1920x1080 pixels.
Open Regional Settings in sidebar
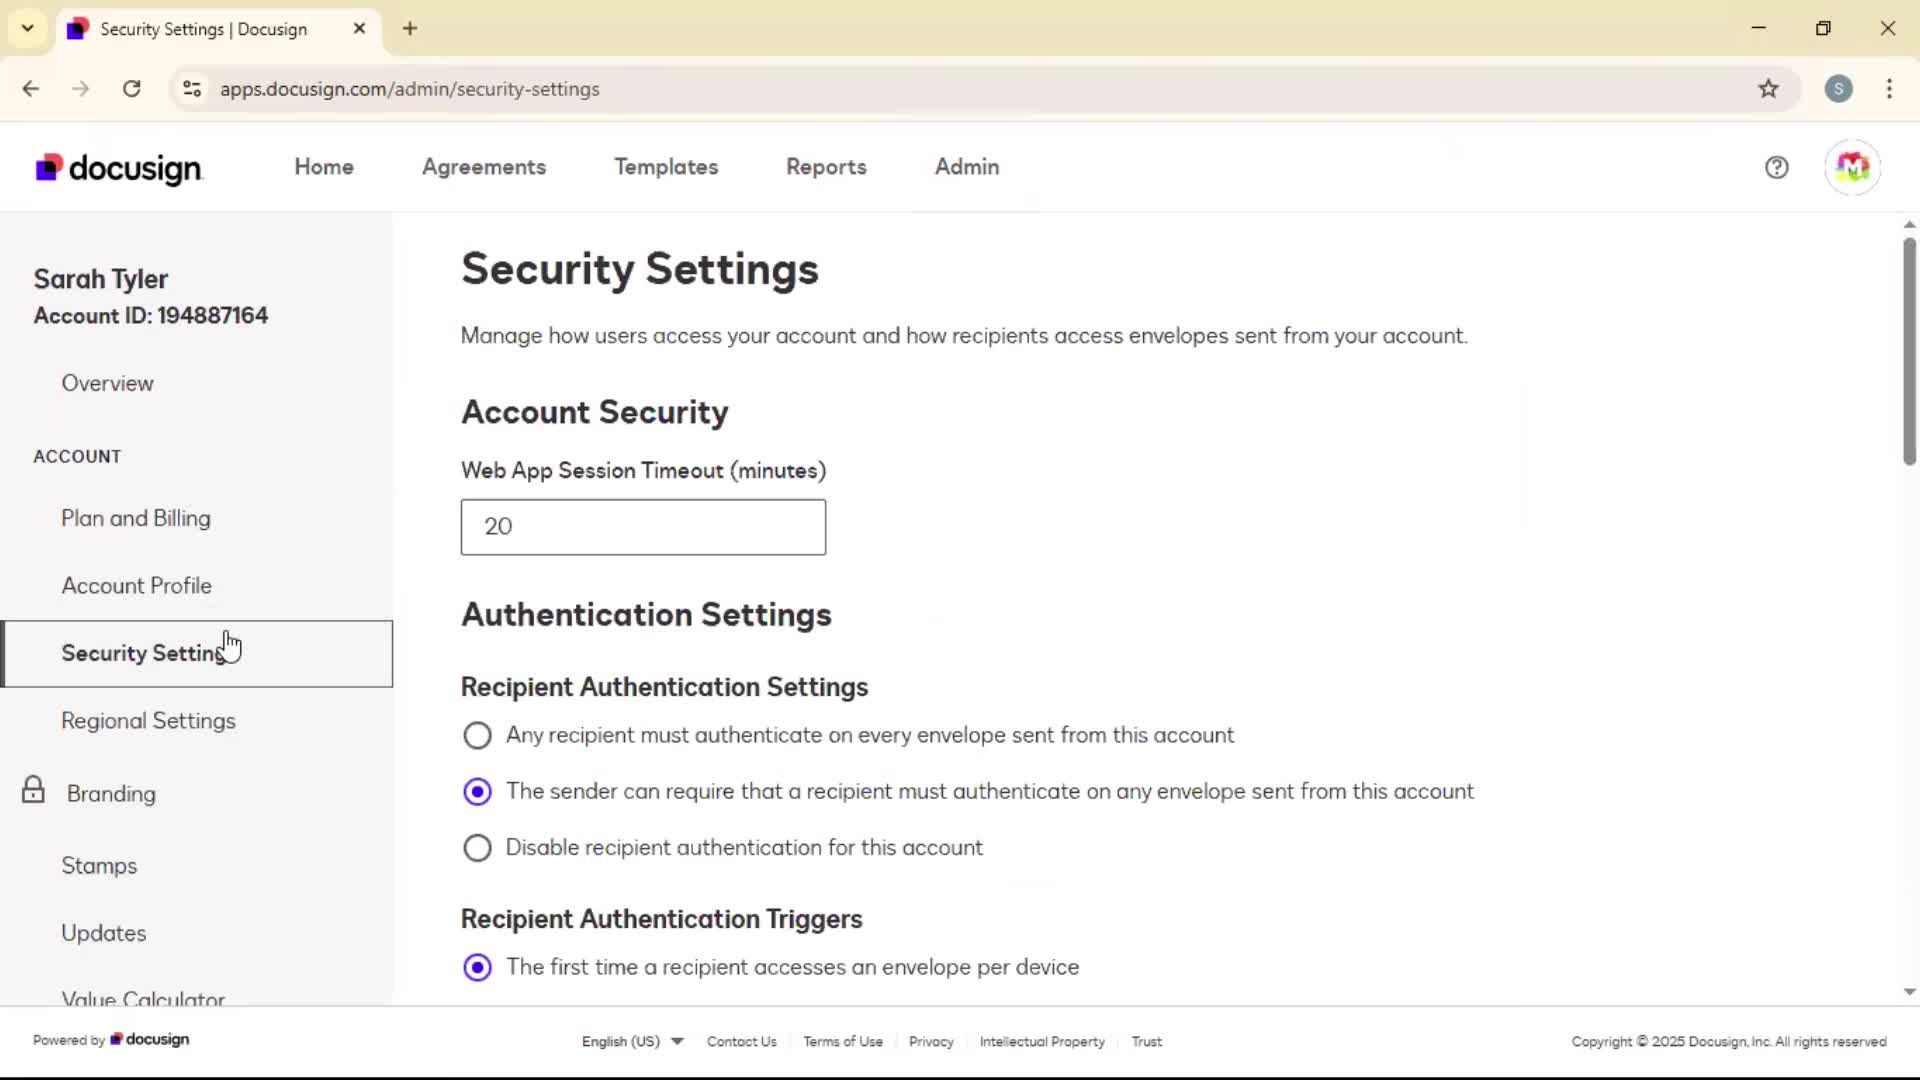[148, 721]
